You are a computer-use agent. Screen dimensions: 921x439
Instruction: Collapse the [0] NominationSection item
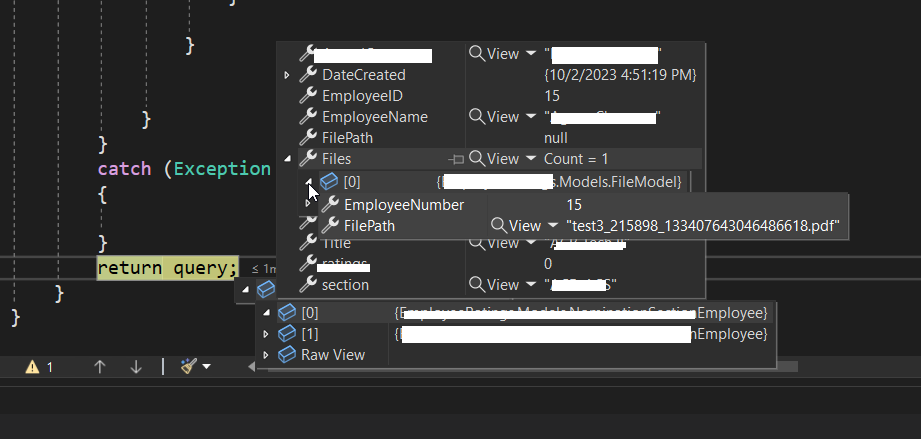[265, 313]
